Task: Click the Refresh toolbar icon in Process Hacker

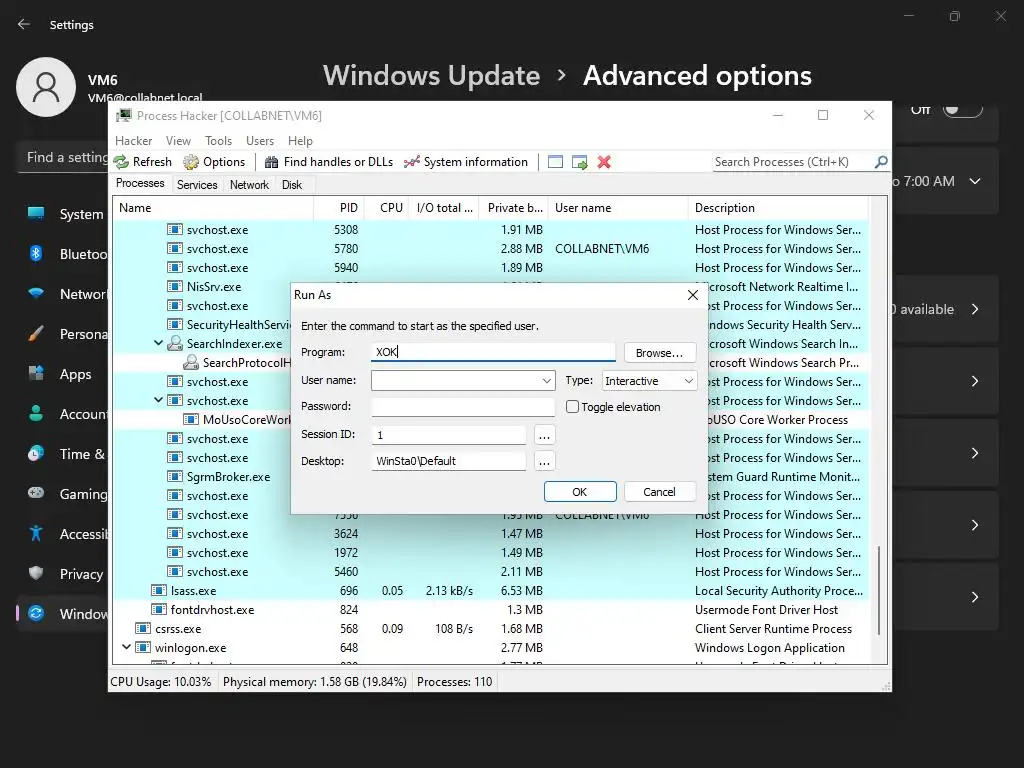Action: tap(121, 162)
